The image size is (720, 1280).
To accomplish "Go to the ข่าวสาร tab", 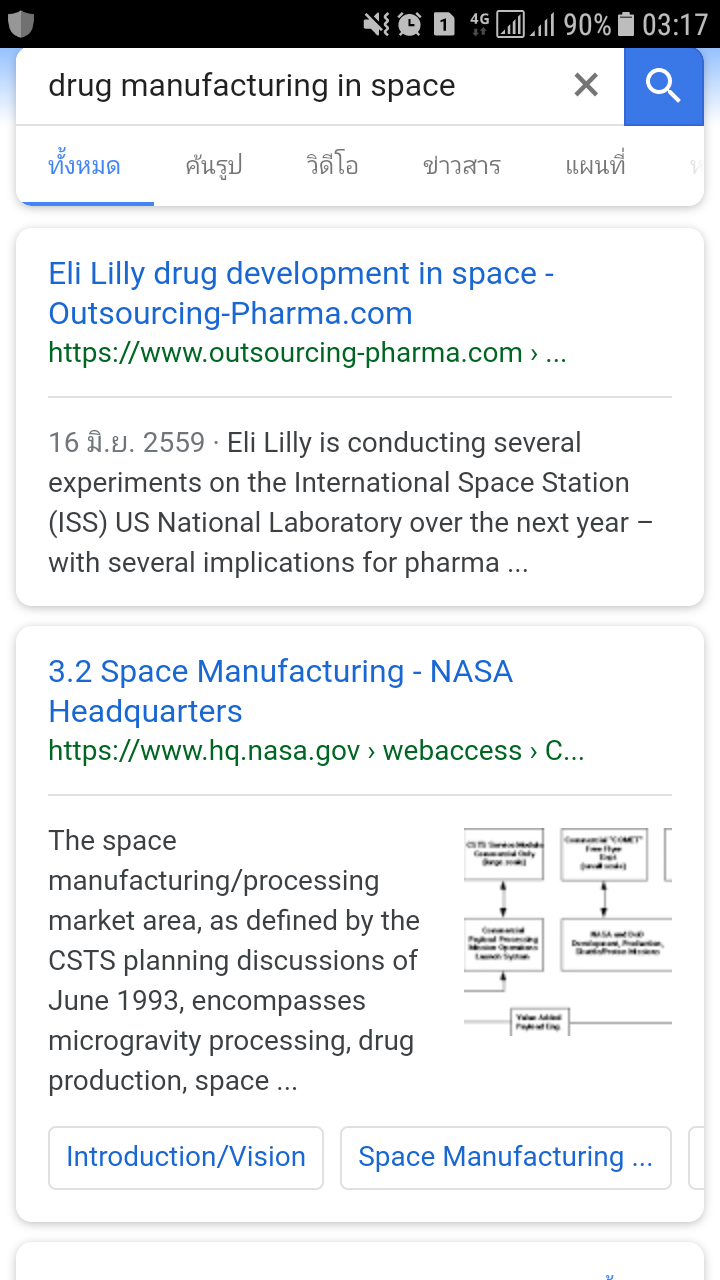I will [461, 166].
